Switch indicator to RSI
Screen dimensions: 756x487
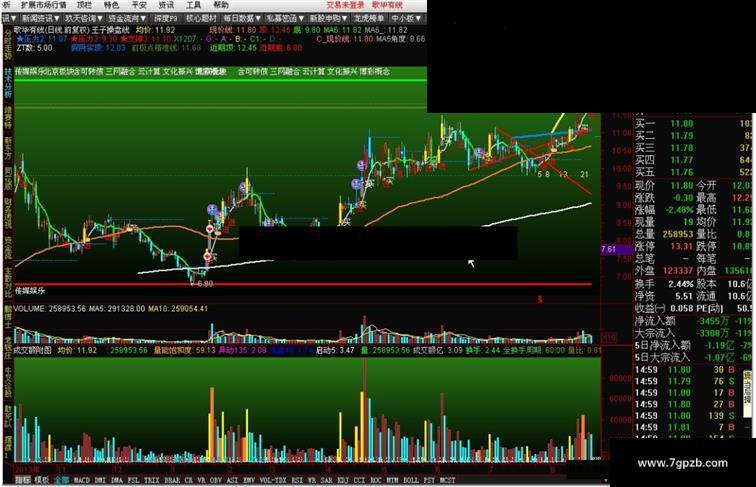297,480
